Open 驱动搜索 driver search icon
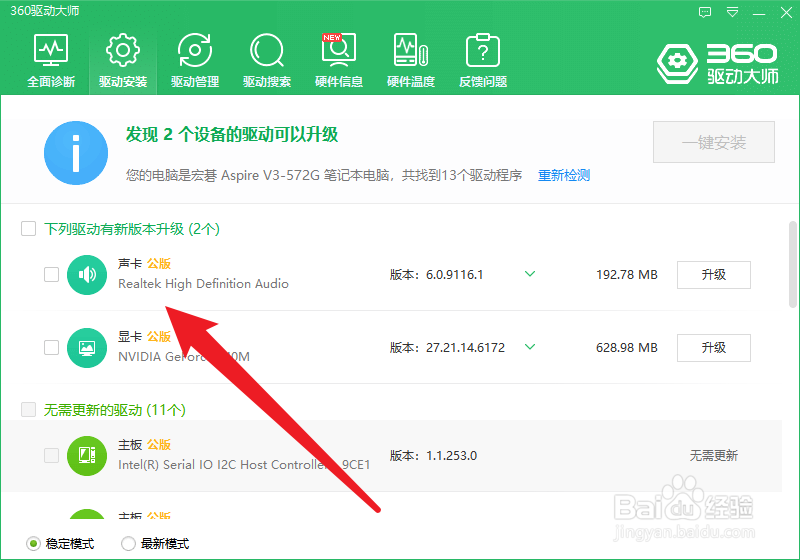800x560 pixels. 266,50
